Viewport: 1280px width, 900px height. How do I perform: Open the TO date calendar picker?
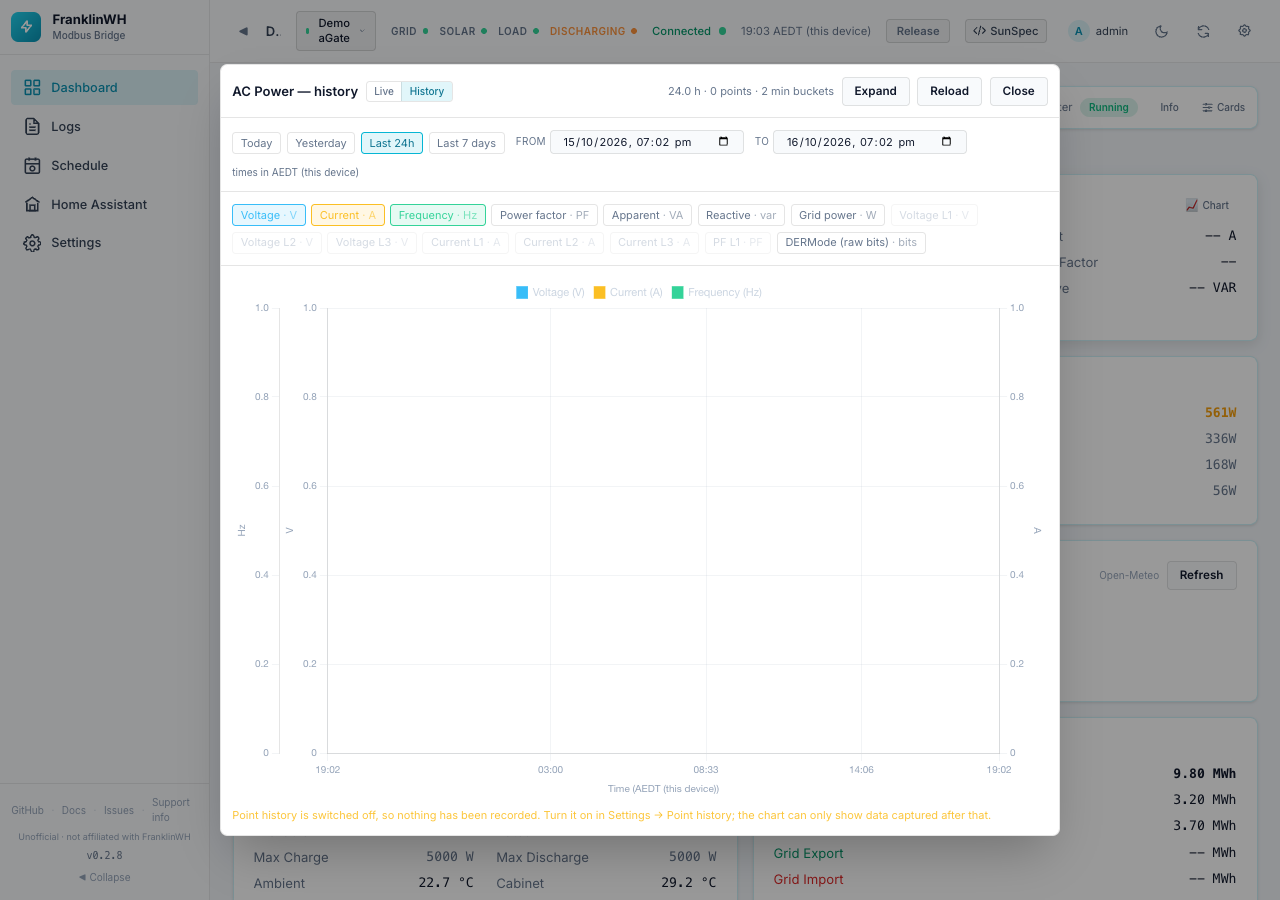(947, 142)
